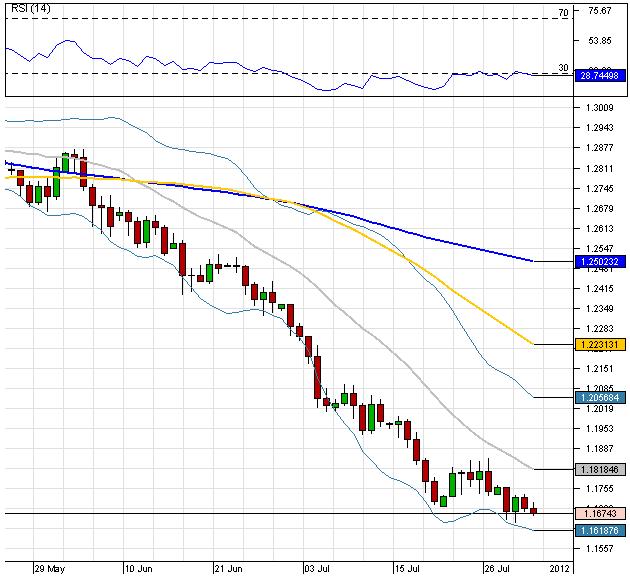This screenshot has height=584, width=630.
Task: Click the RSI 30 oversold level label
Action: [x=563, y=68]
